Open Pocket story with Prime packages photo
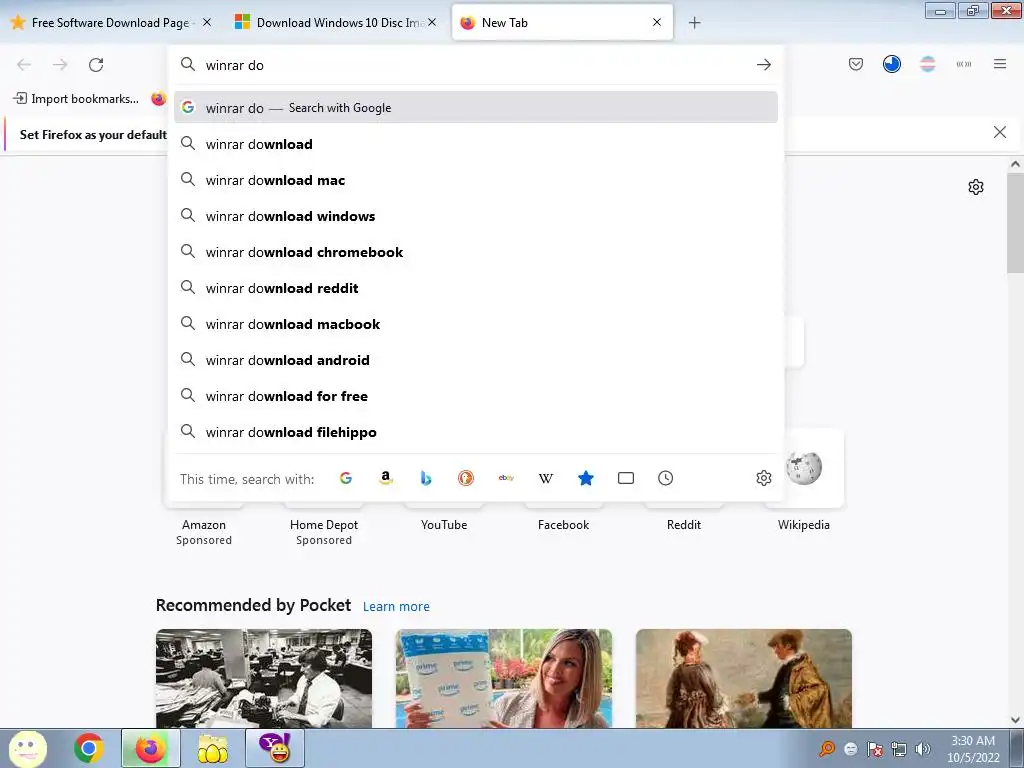 point(504,678)
